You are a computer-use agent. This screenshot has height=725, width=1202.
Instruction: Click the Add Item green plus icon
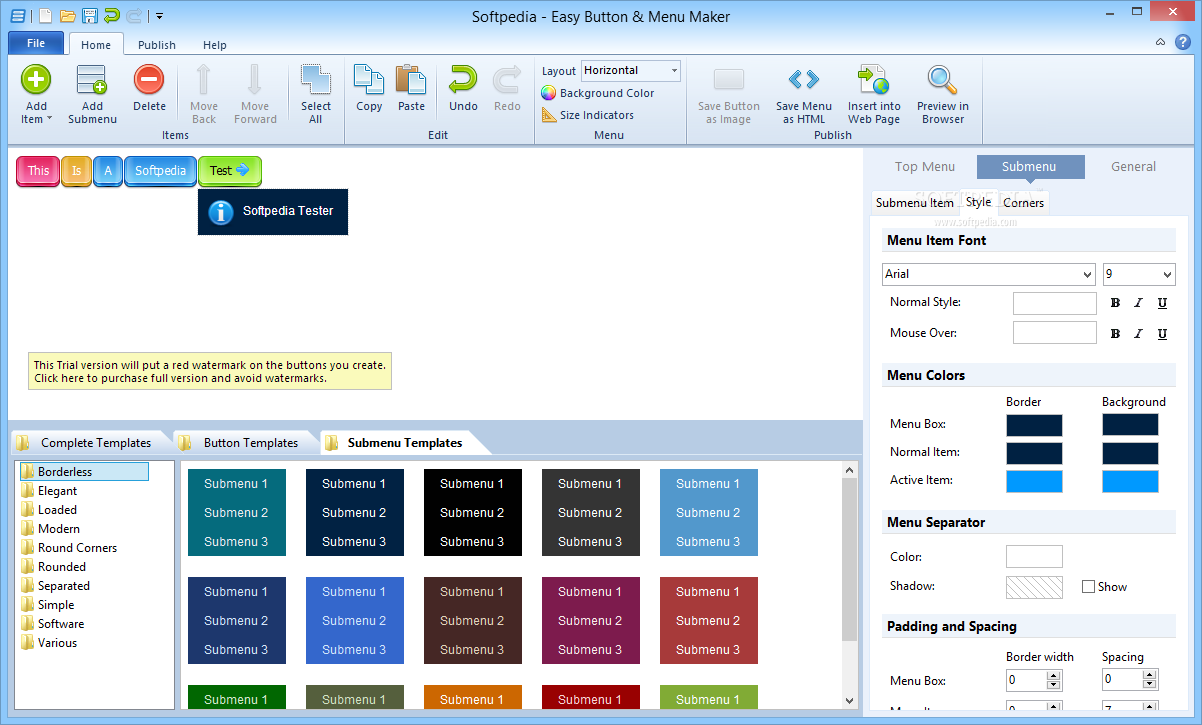(36, 80)
